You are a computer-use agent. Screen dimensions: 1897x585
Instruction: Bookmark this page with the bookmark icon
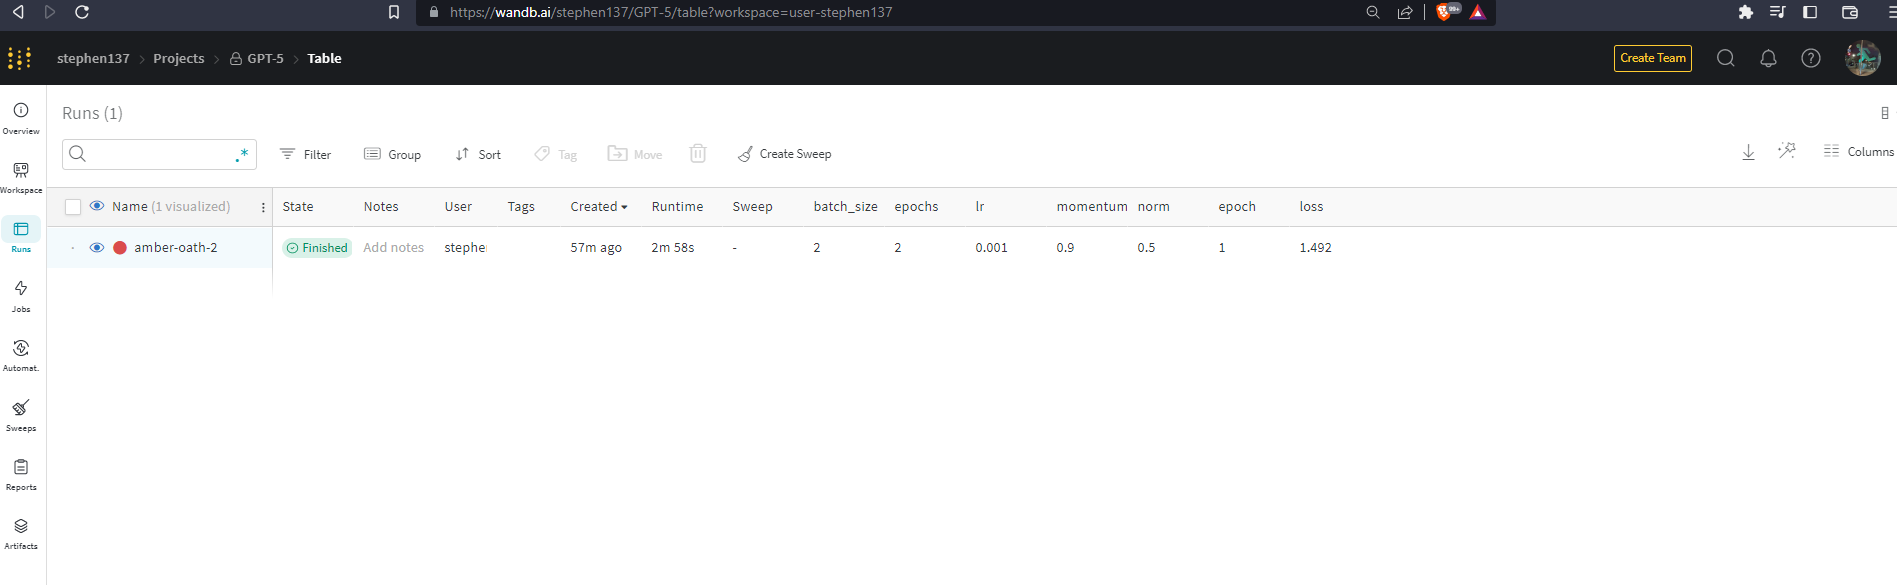click(394, 12)
